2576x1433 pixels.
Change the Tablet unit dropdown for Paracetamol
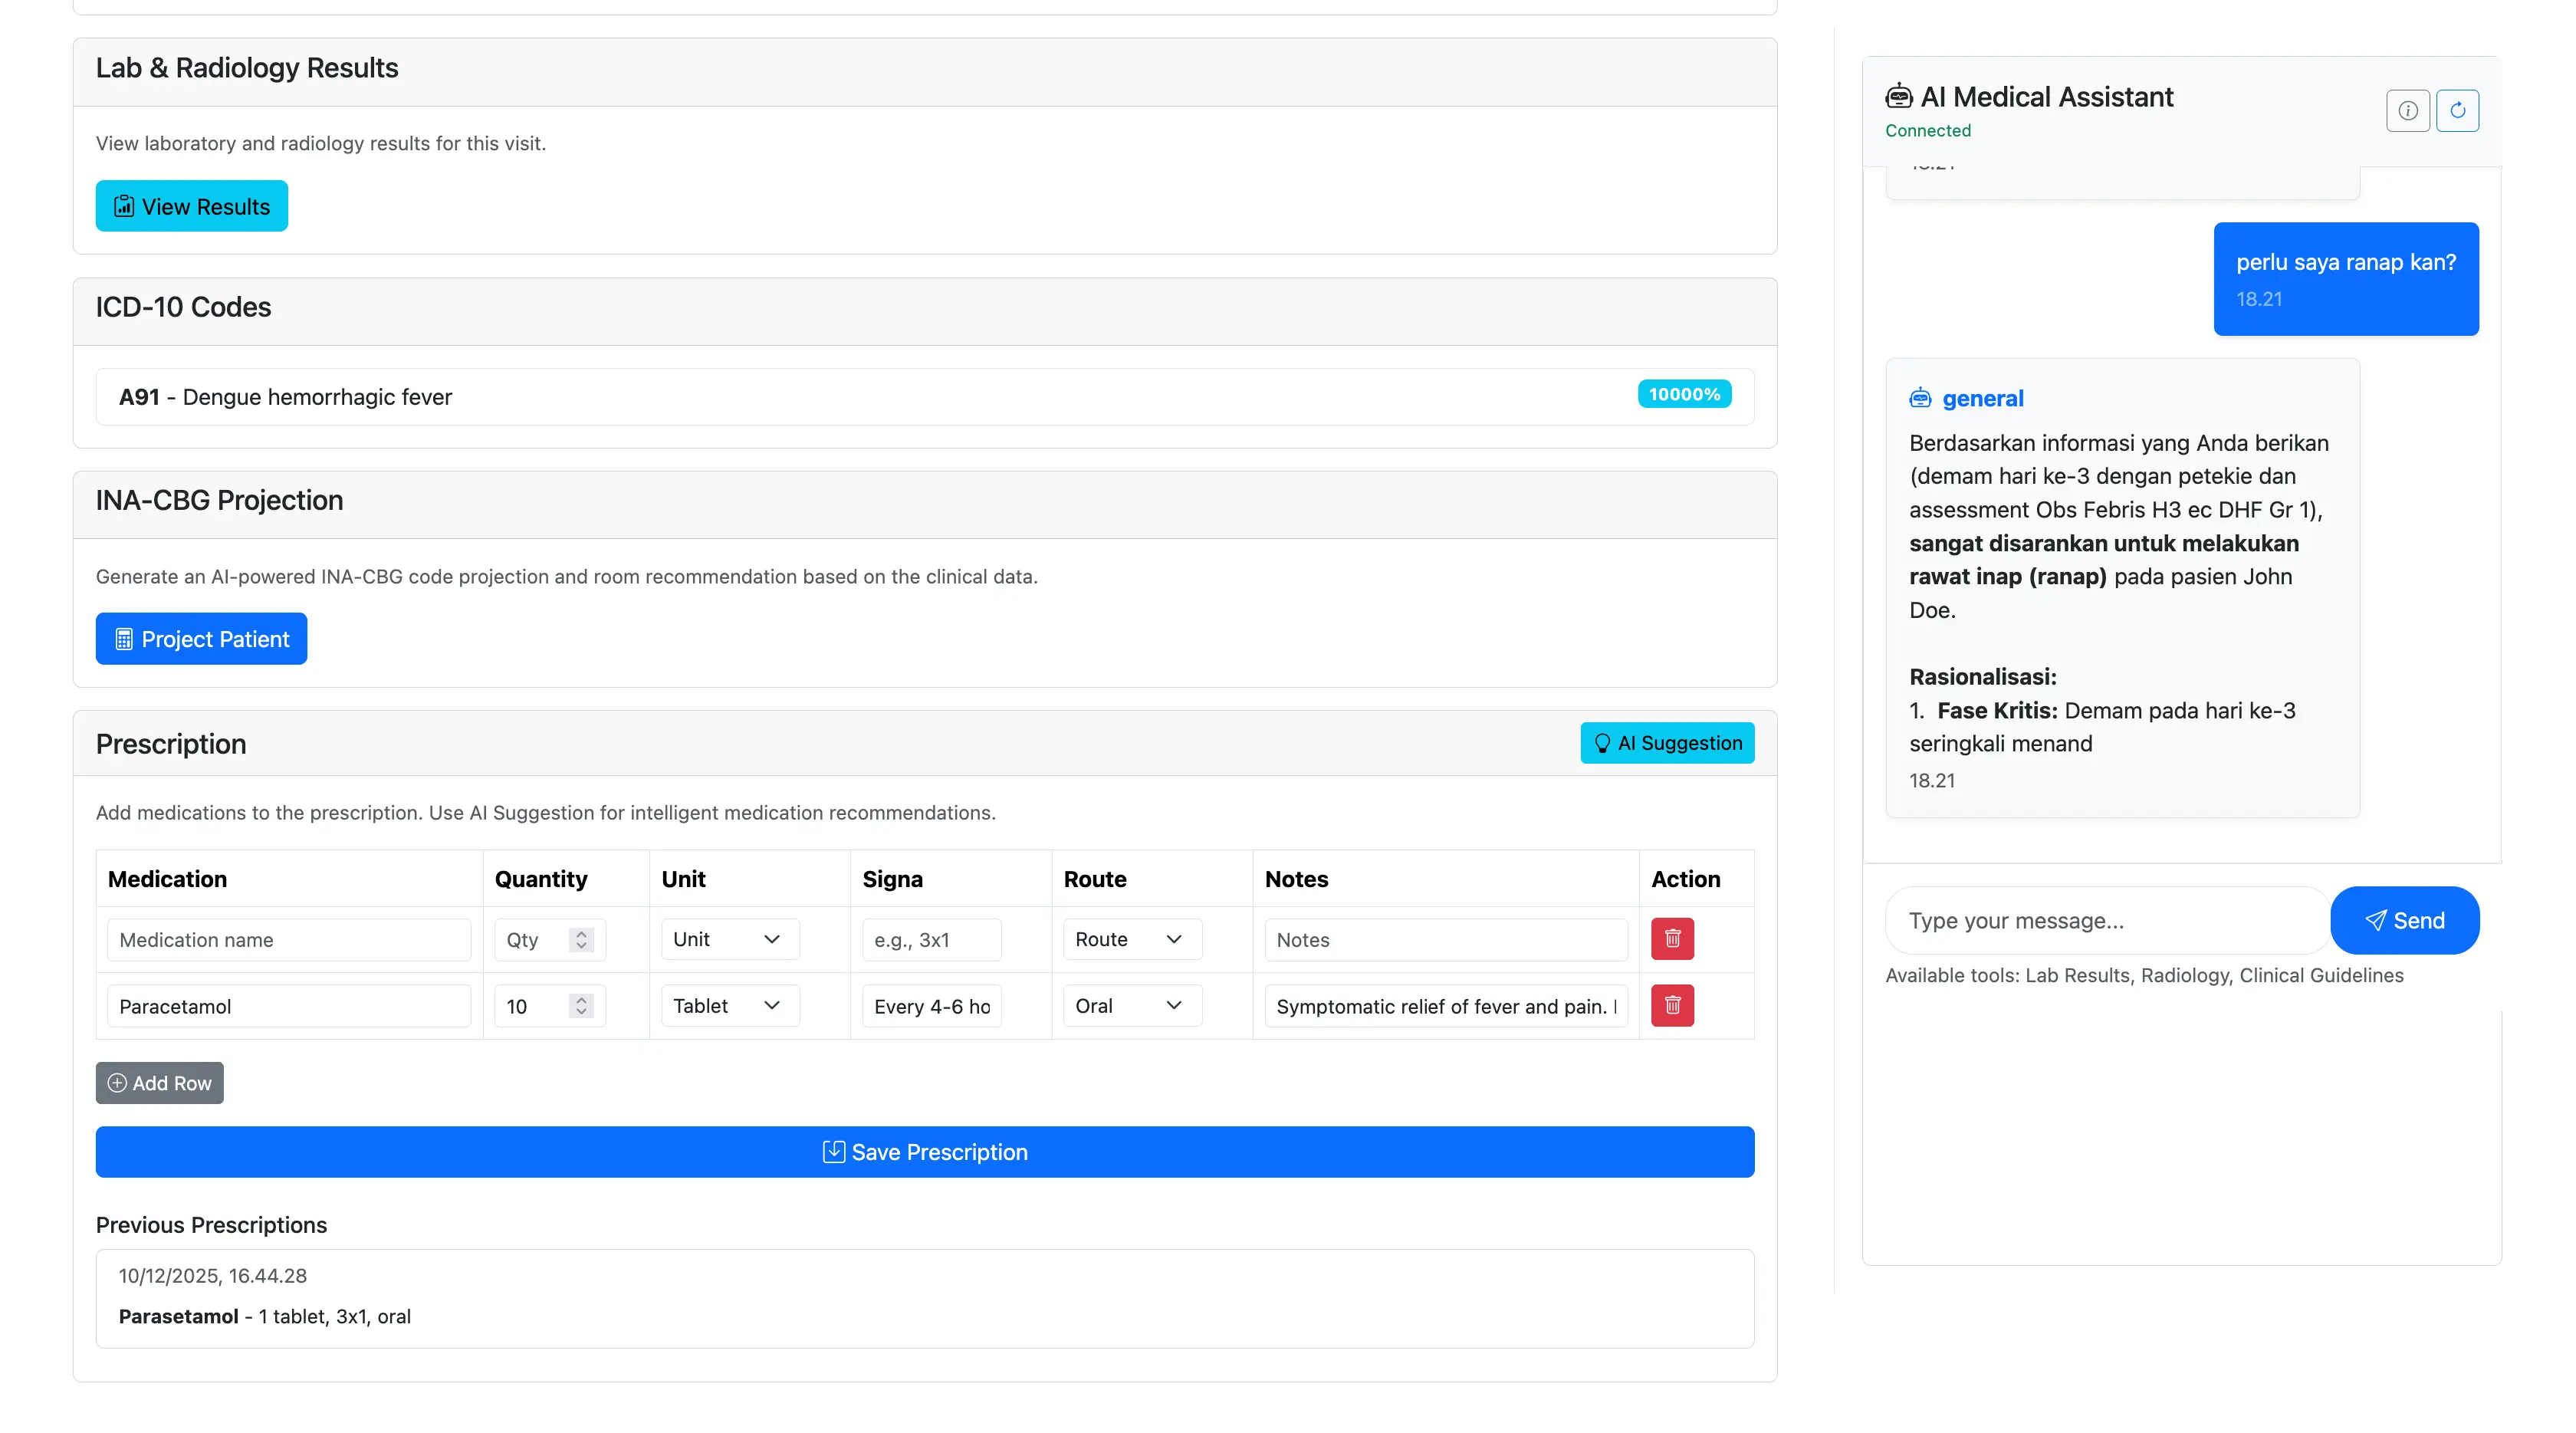pos(729,1005)
